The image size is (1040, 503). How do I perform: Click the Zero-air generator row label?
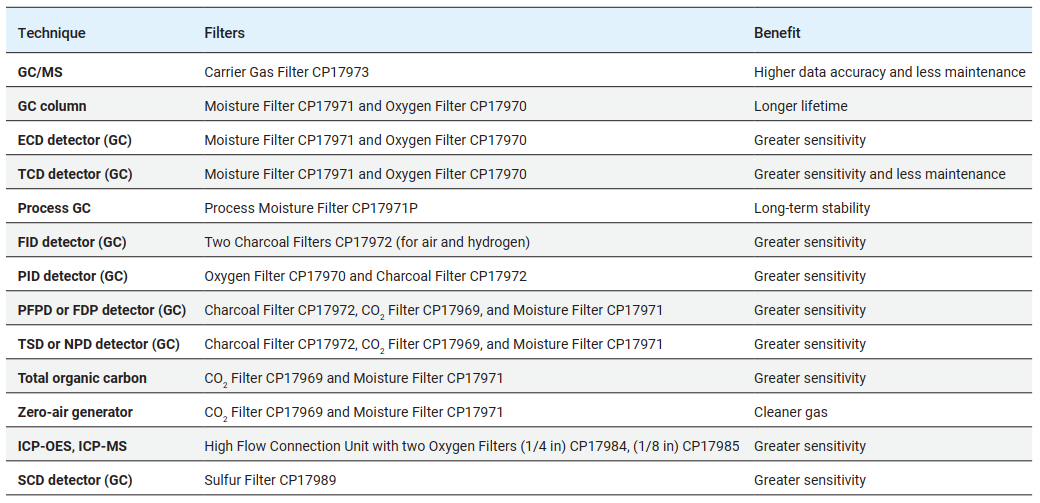(75, 412)
